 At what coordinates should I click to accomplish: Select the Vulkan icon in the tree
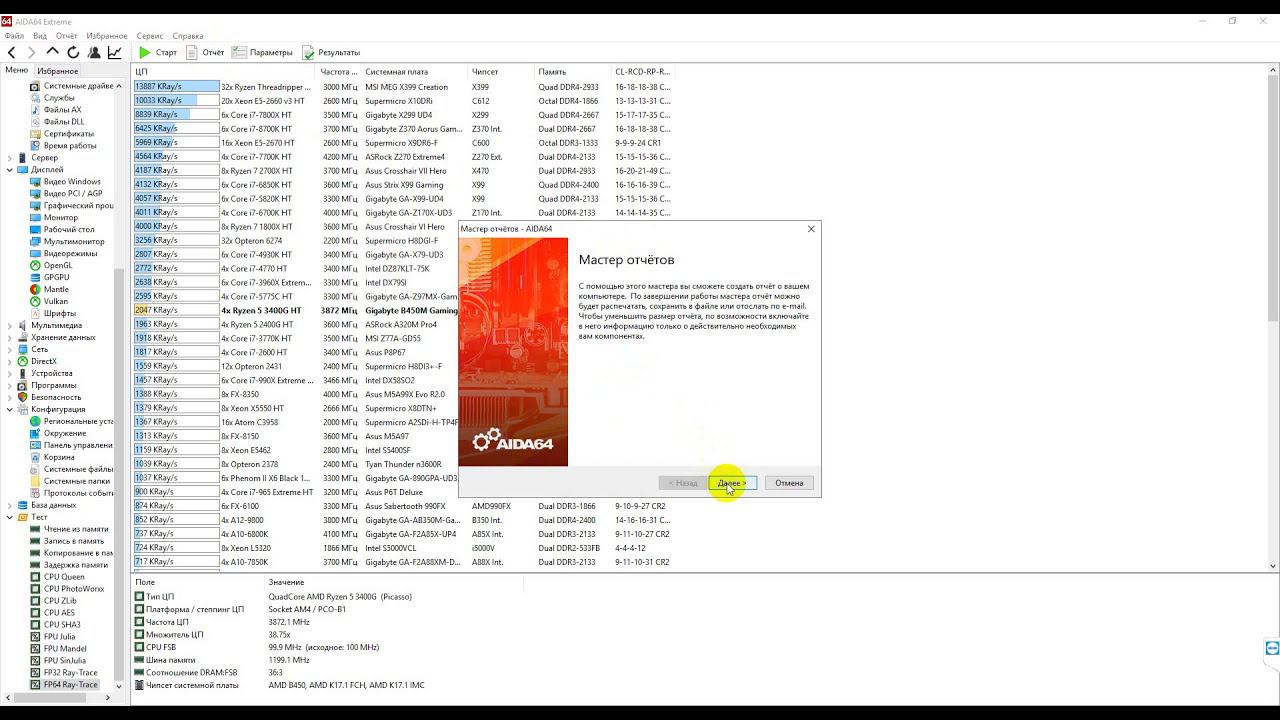point(35,301)
